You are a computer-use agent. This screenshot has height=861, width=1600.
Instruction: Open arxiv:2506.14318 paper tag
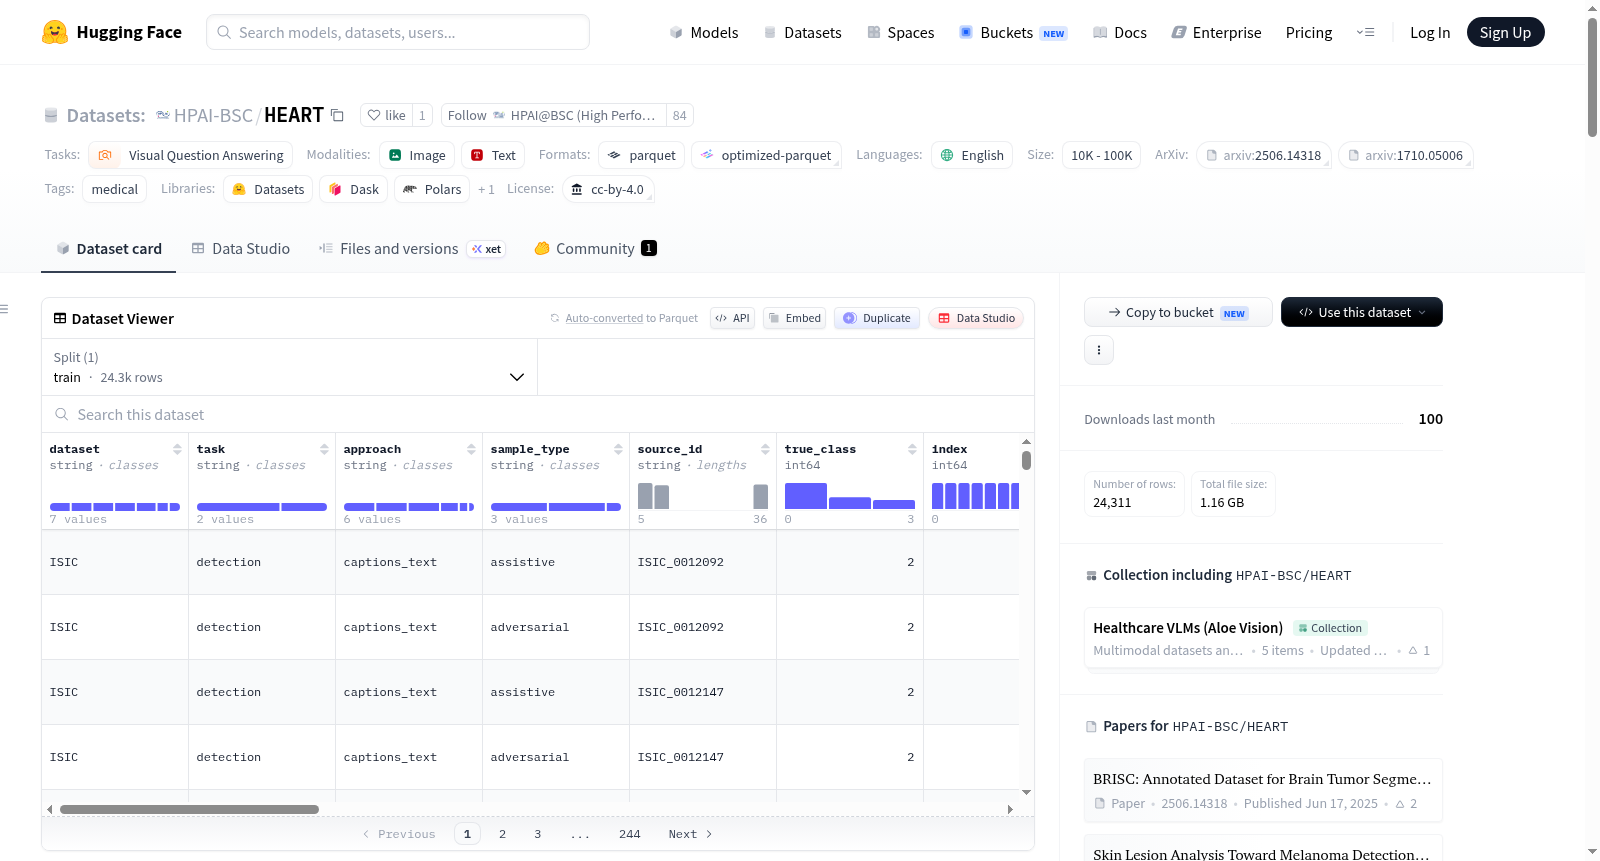click(x=1264, y=155)
